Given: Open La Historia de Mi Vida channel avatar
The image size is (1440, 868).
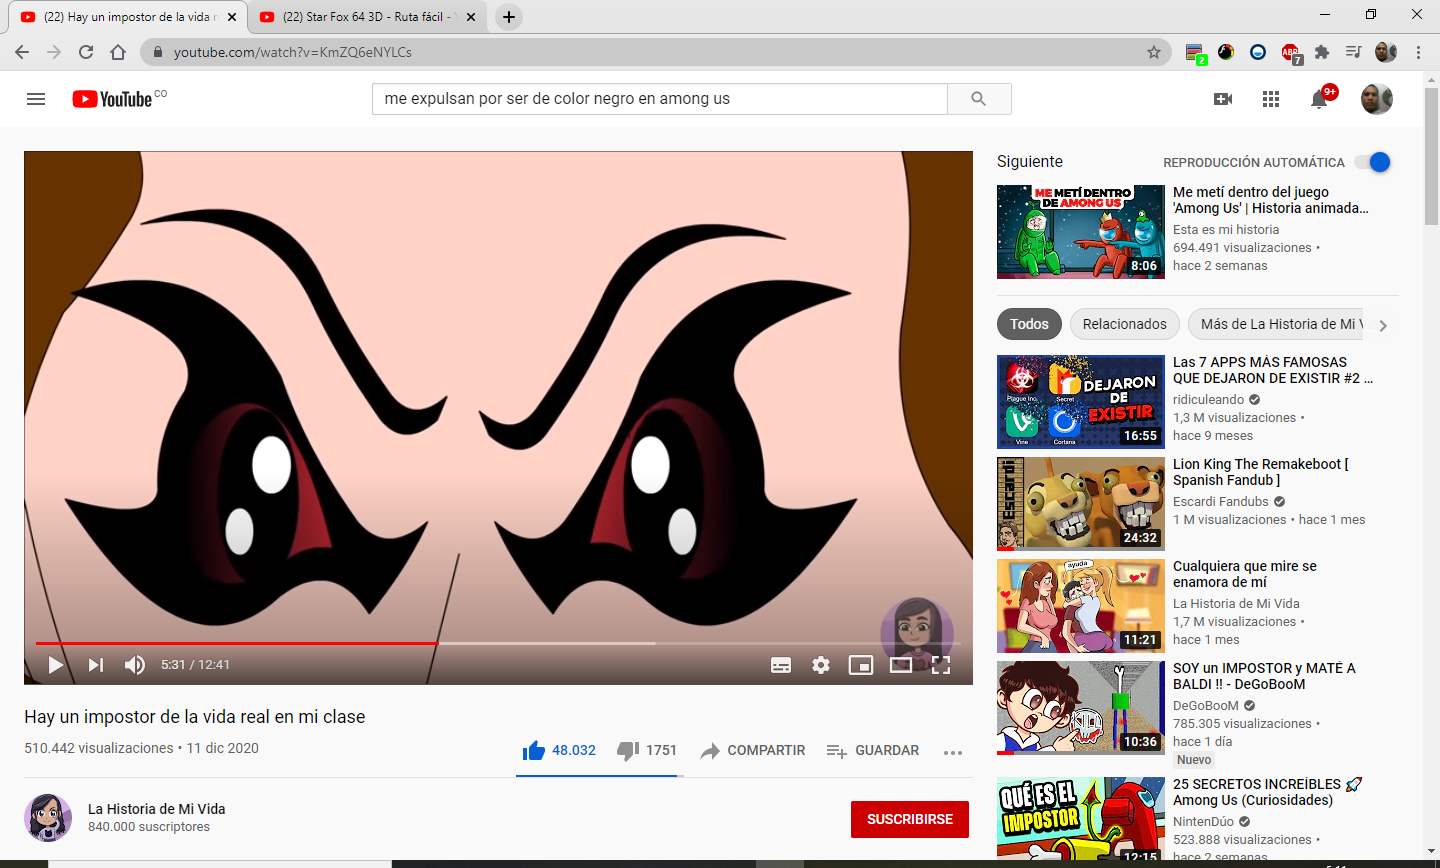Looking at the screenshot, I should pos(48,818).
